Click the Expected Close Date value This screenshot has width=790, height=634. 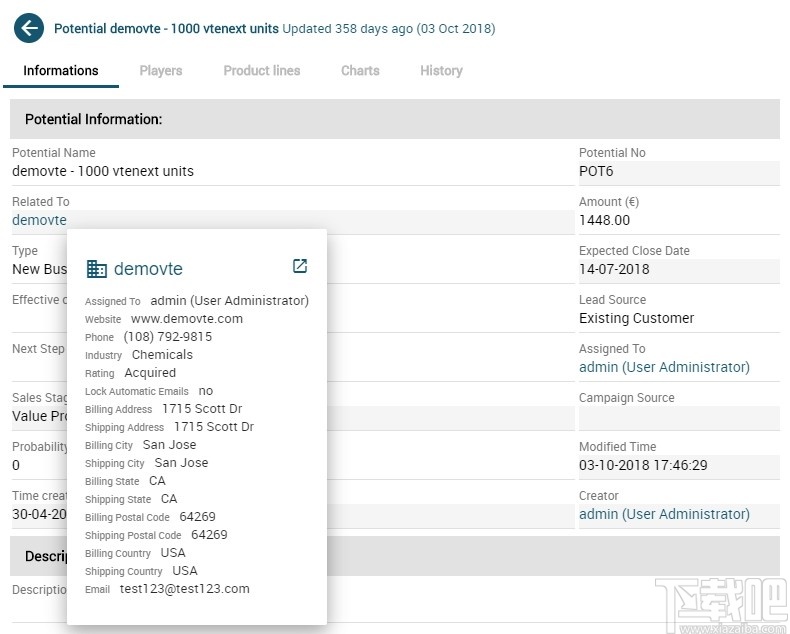coord(614,269)
